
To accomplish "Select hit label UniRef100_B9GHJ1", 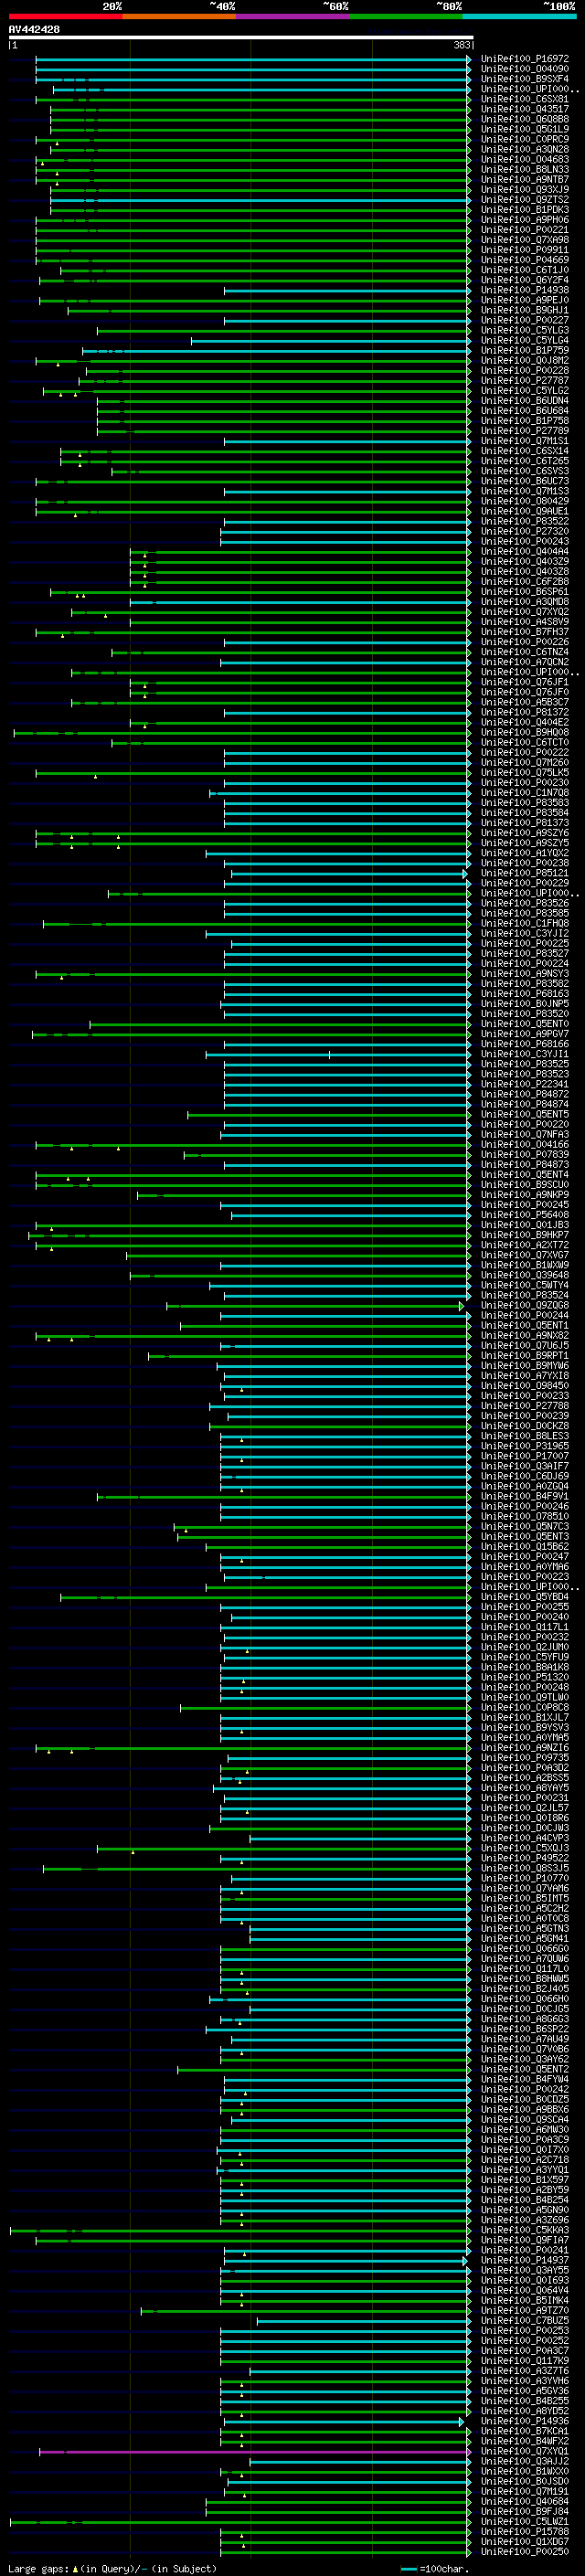I will click(524, 310).
